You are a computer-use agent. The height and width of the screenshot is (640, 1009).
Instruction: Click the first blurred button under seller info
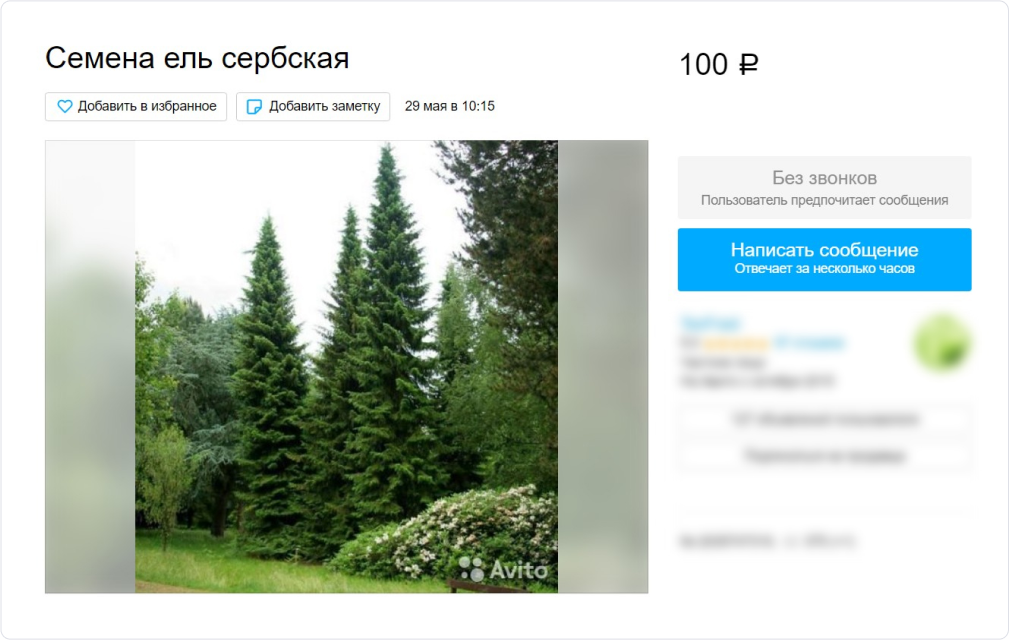824,419
